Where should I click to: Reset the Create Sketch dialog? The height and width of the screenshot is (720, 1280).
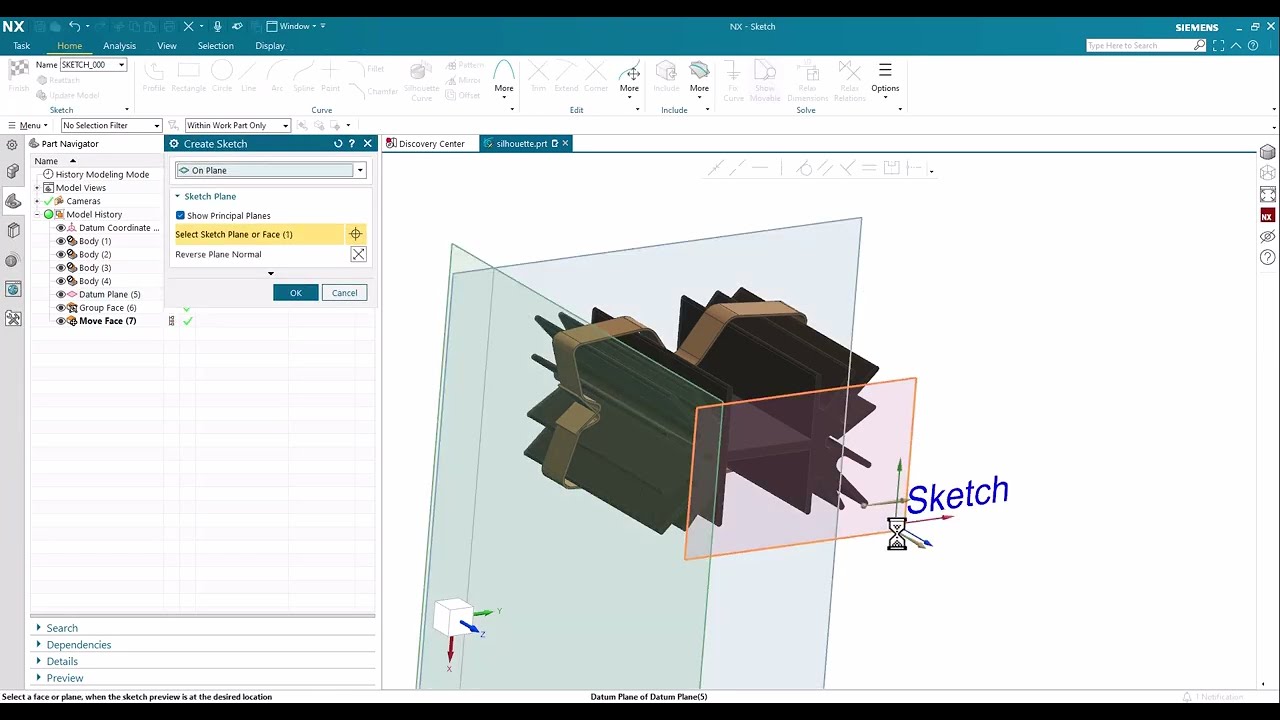(338, 144)
